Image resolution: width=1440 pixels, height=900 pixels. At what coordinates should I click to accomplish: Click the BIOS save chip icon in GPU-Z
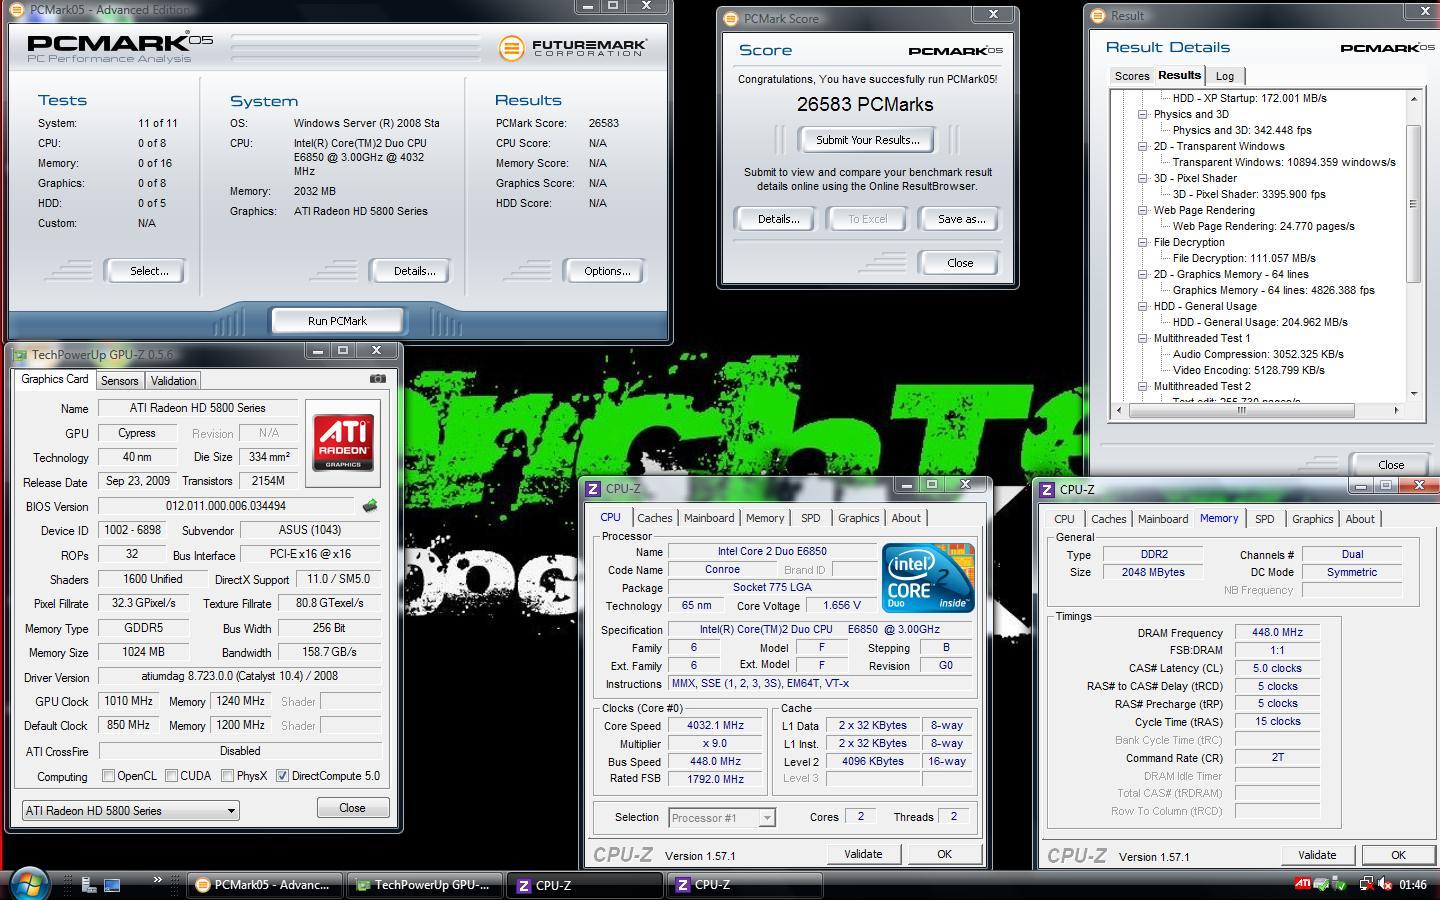coord(370,506)
